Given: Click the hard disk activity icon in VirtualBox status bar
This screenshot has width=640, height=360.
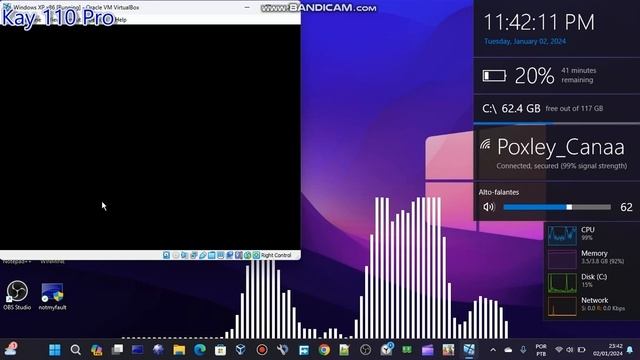Looking at the screenshot, I should coord(167,255).
